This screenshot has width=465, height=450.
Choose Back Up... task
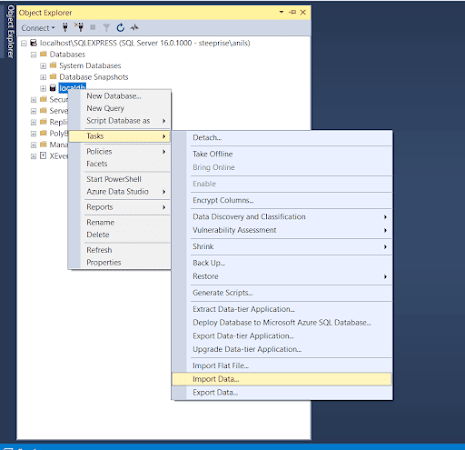click(x=282, y=263)
